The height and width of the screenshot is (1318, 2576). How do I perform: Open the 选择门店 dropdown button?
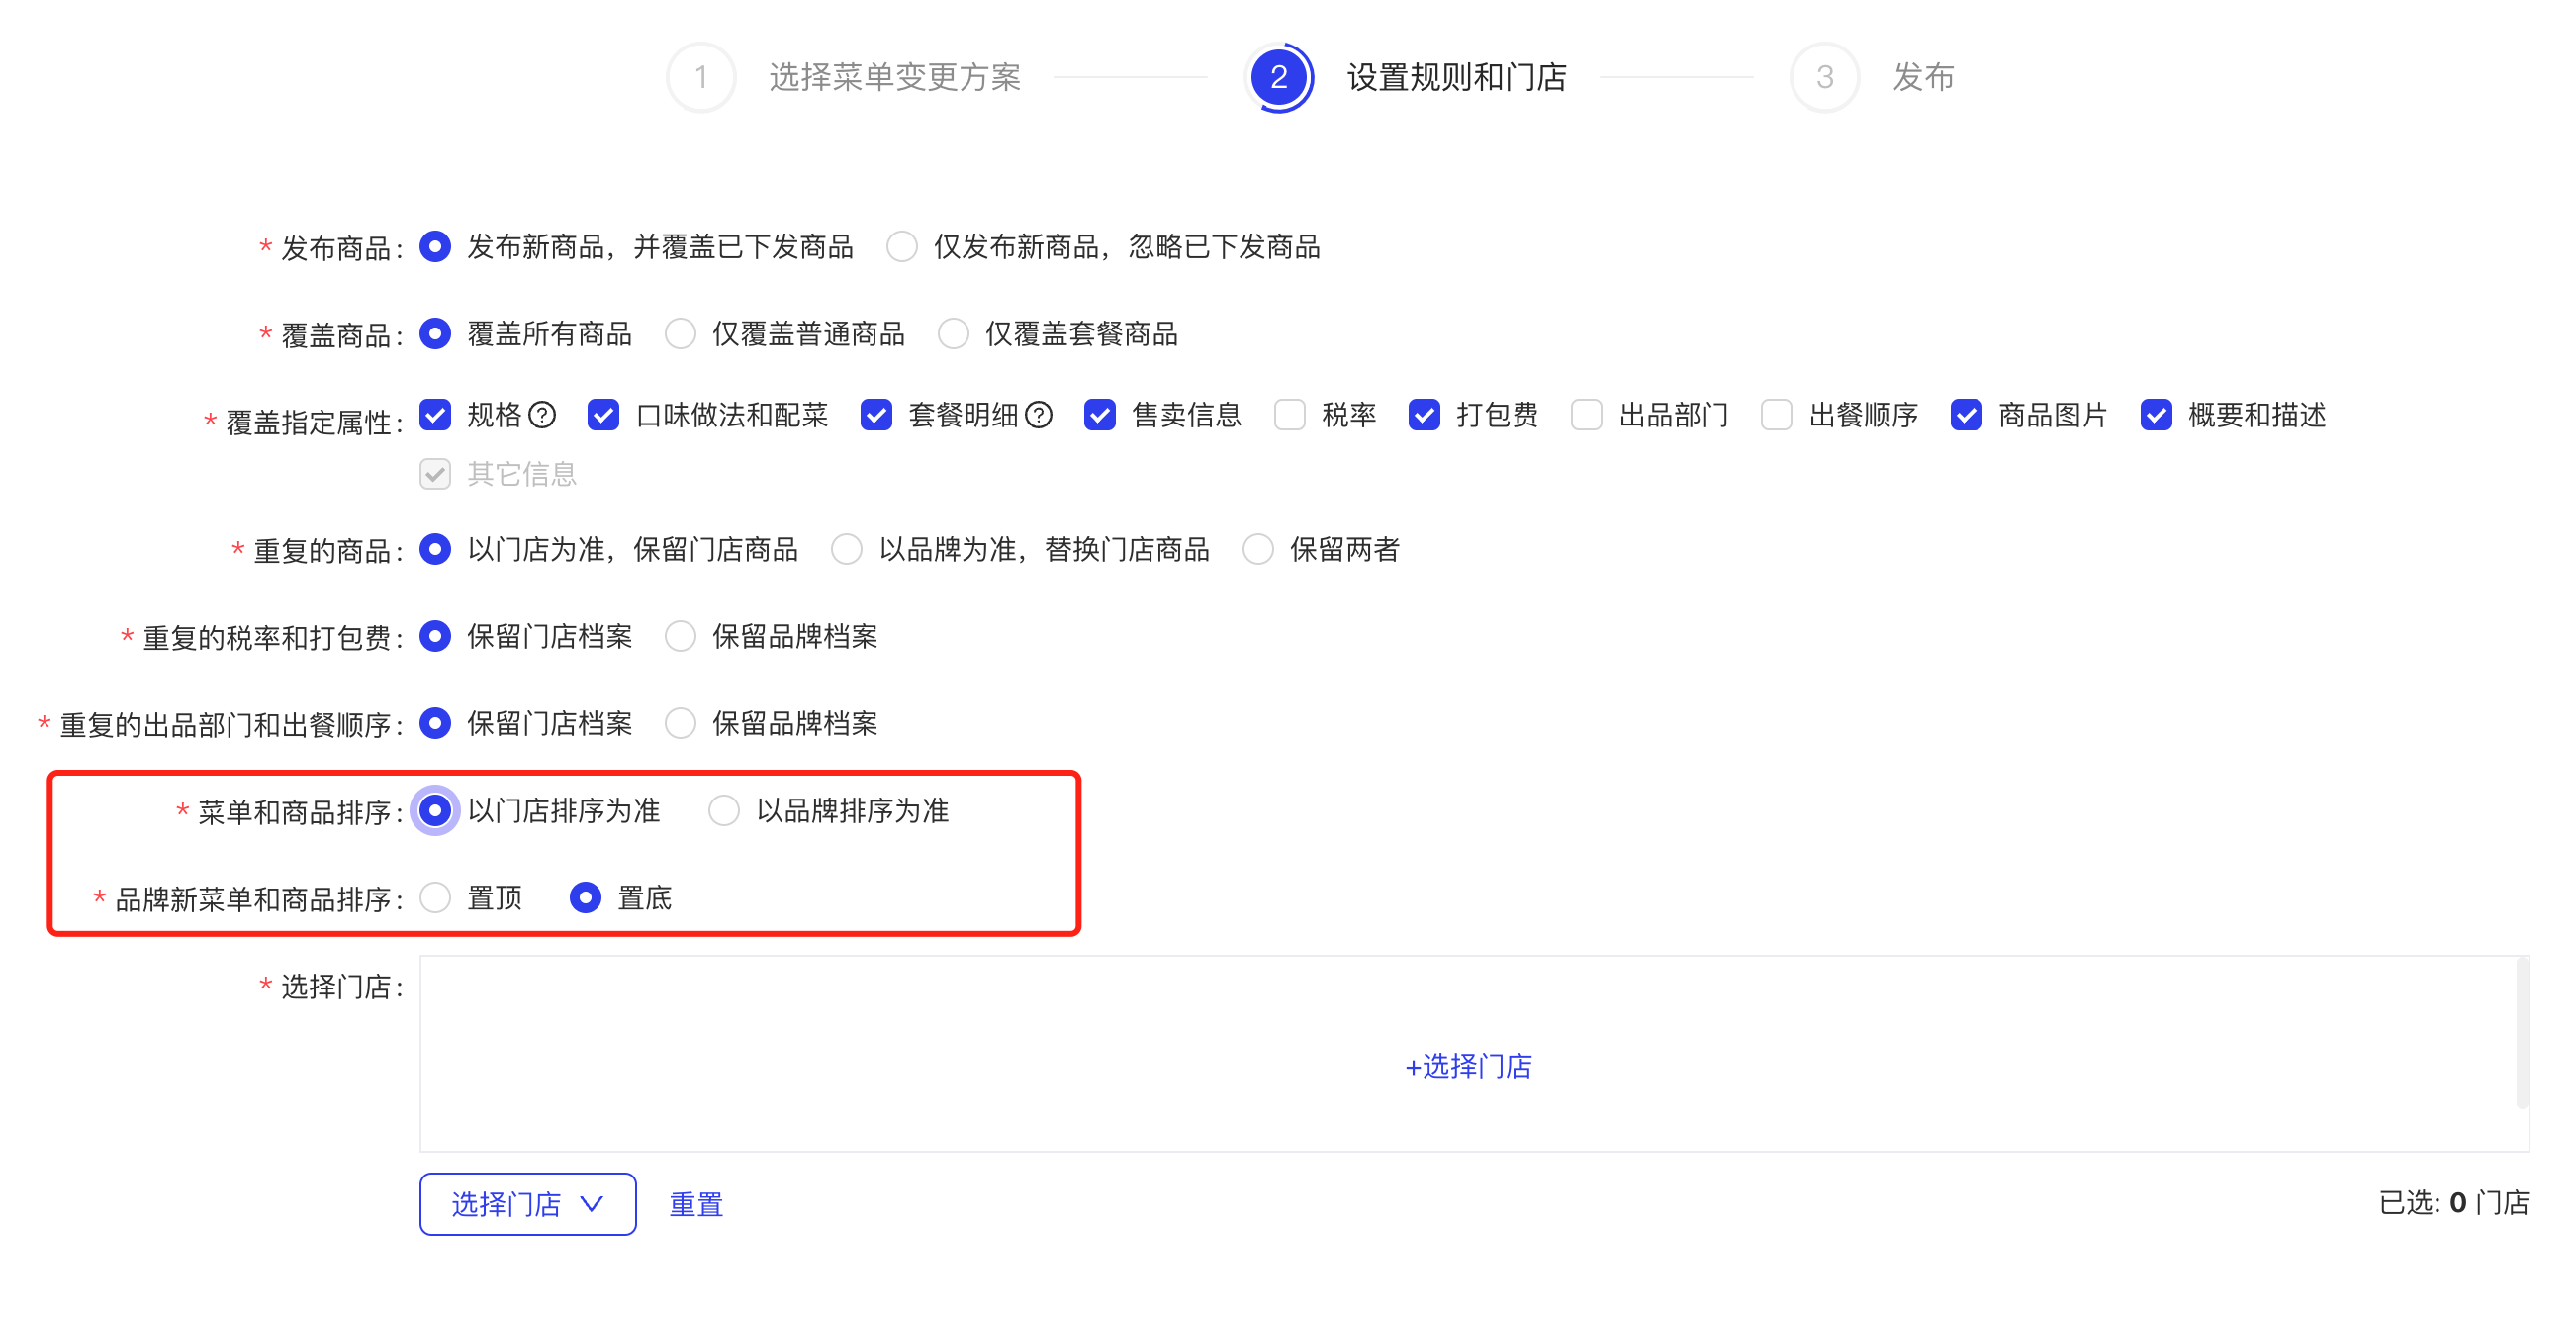528,1203
